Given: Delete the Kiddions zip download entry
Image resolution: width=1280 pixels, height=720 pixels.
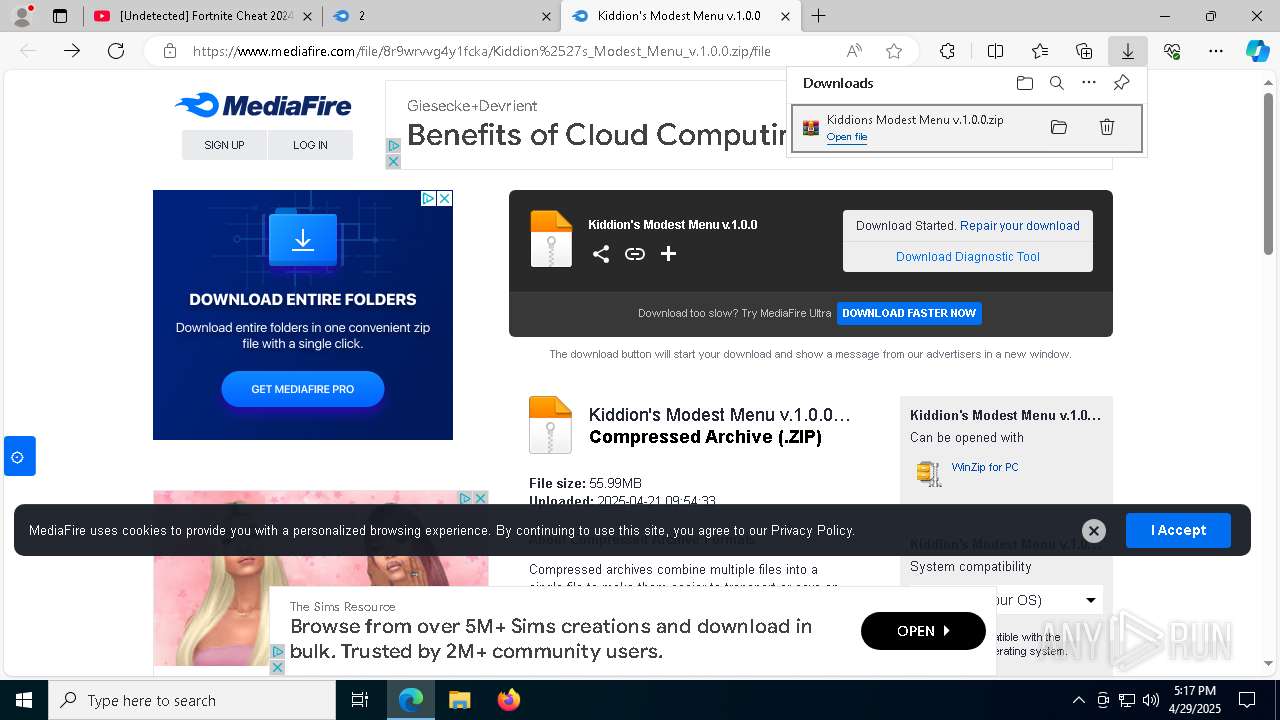Looking at the screenshot, I should pos(1107,127).
